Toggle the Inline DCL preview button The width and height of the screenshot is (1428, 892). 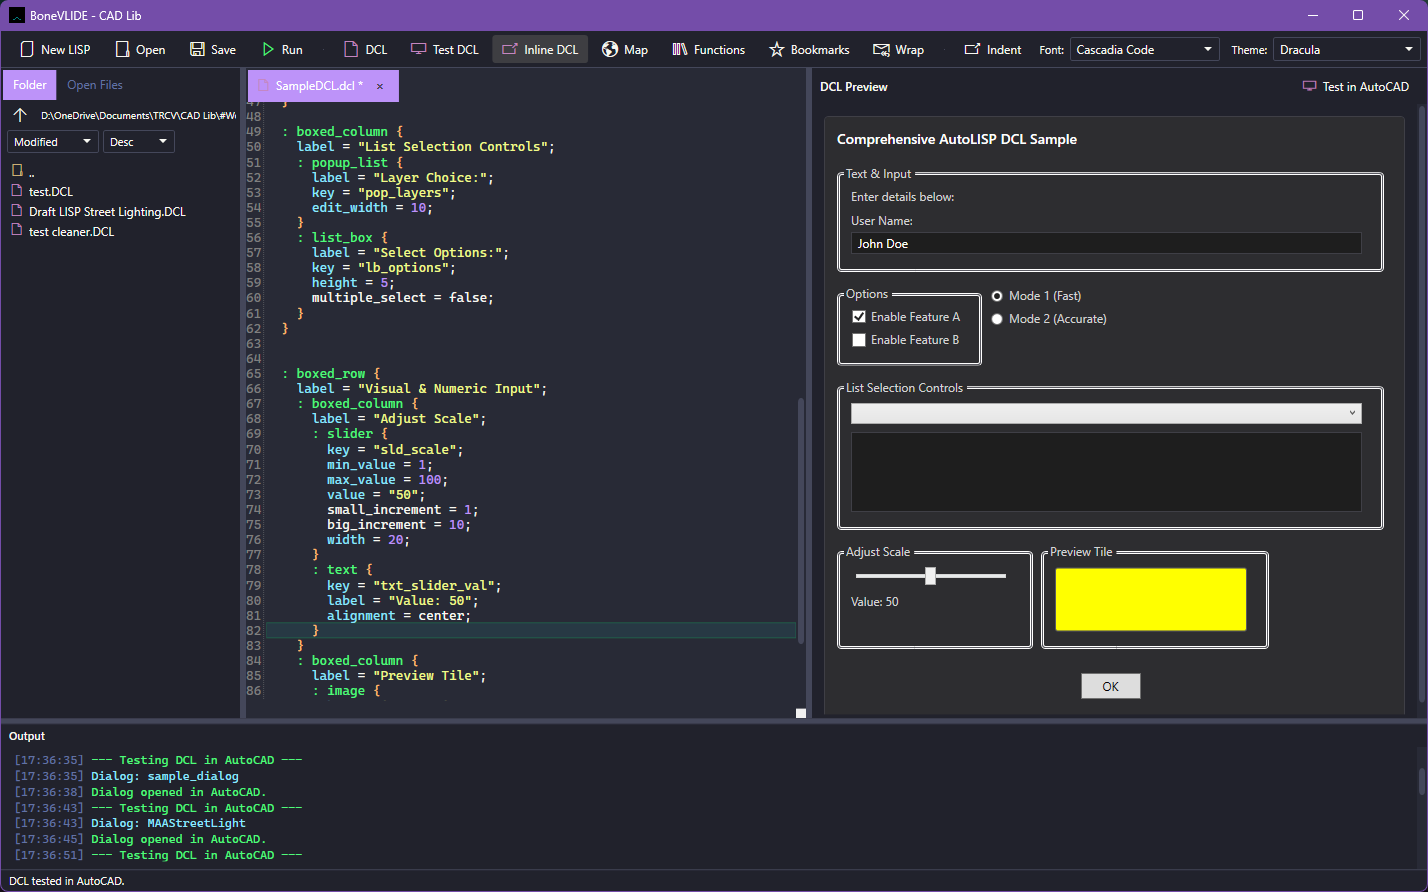click(540, 49)
